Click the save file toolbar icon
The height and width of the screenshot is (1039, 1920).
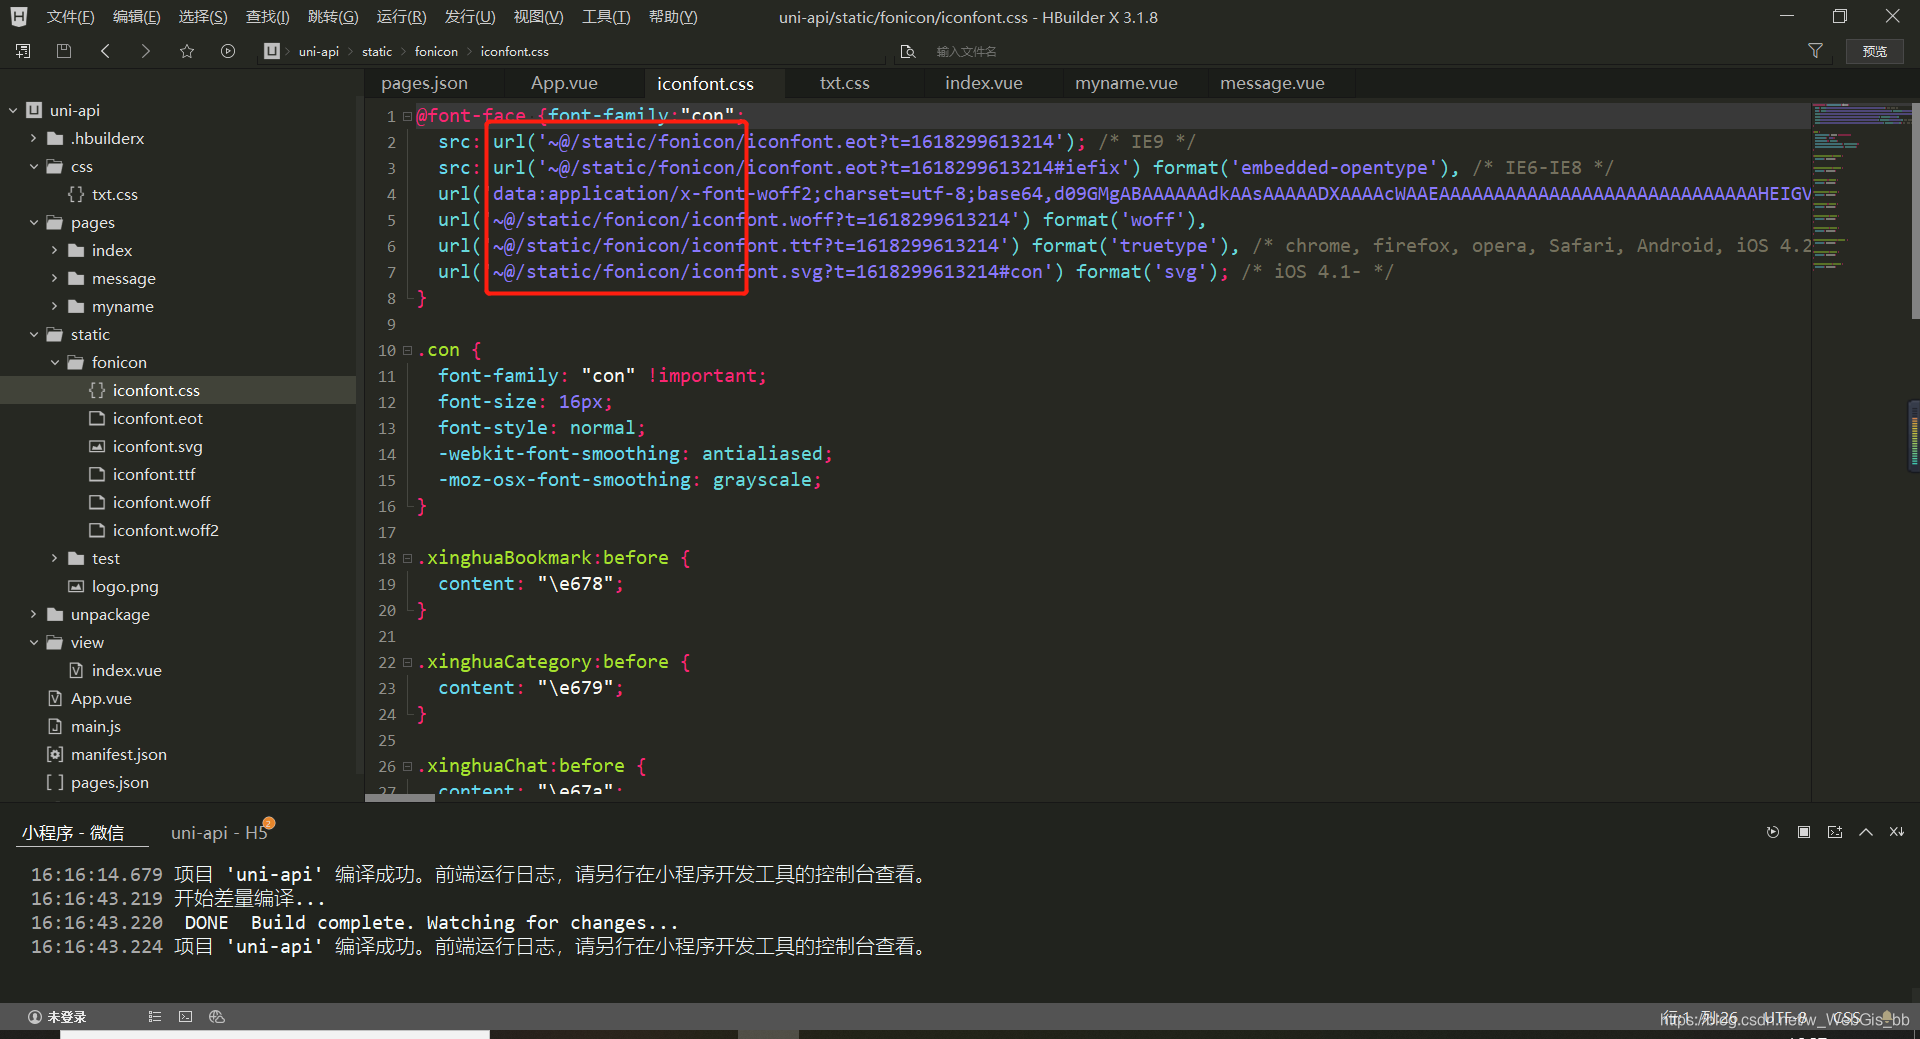[64, 51]
